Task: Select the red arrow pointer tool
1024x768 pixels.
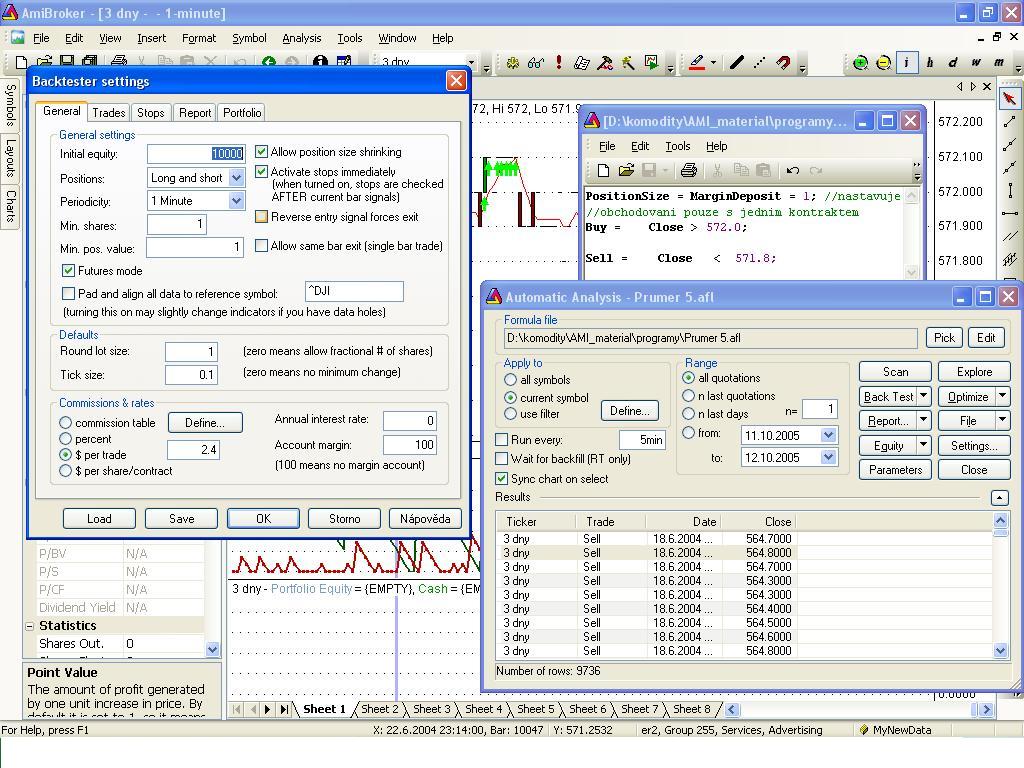Action: (1009, 97)
